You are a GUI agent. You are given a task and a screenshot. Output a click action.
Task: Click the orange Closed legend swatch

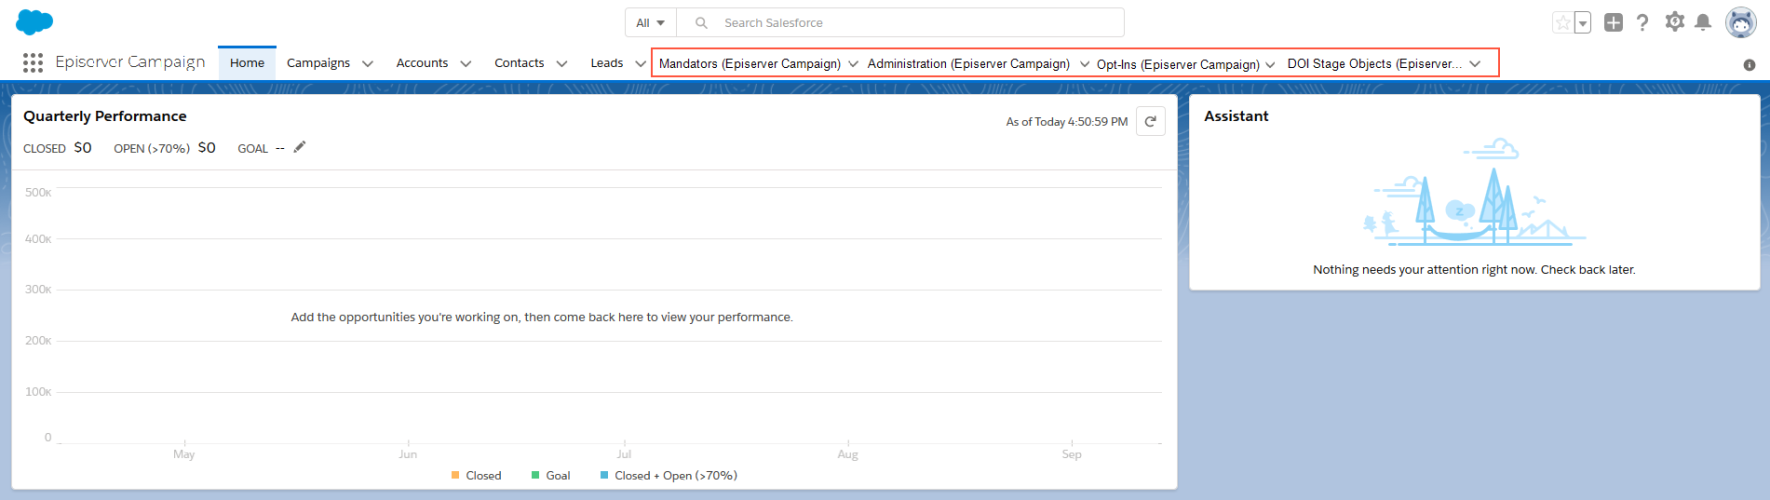pyautogui.click(x=455, y=475)
